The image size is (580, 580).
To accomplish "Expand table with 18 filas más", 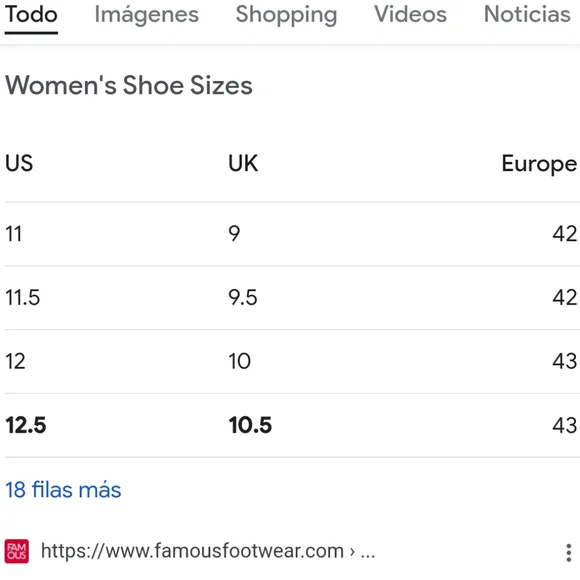I will tap(63, 490).
